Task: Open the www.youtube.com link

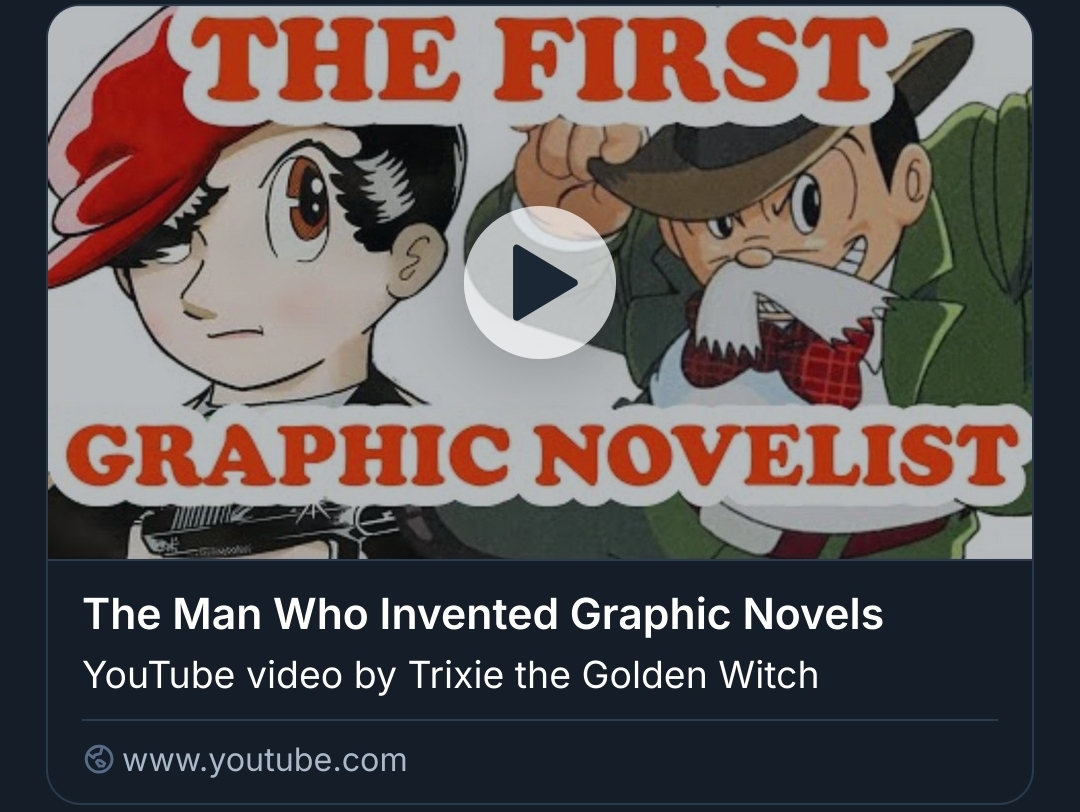Action: pos(264,760)
